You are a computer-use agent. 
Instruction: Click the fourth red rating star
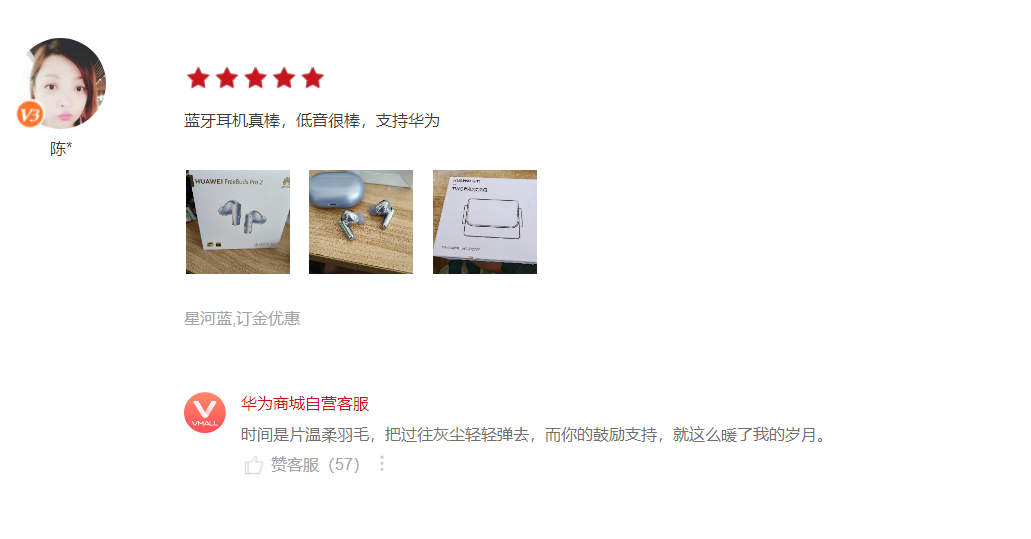click(x=284, y=78)
